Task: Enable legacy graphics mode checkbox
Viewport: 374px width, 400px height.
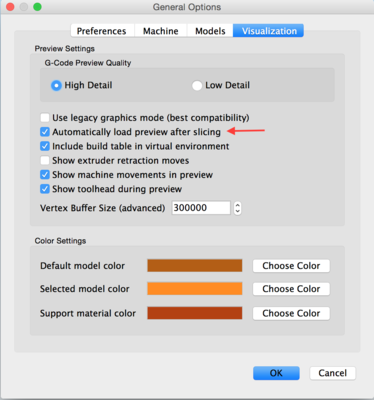Action: click(x=45, y=118)
